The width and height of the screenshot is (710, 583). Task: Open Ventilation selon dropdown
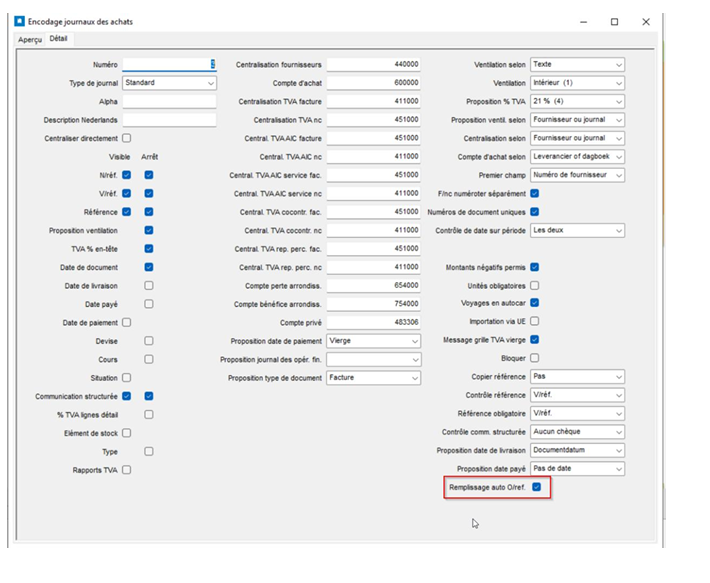(x=577, y=64)
